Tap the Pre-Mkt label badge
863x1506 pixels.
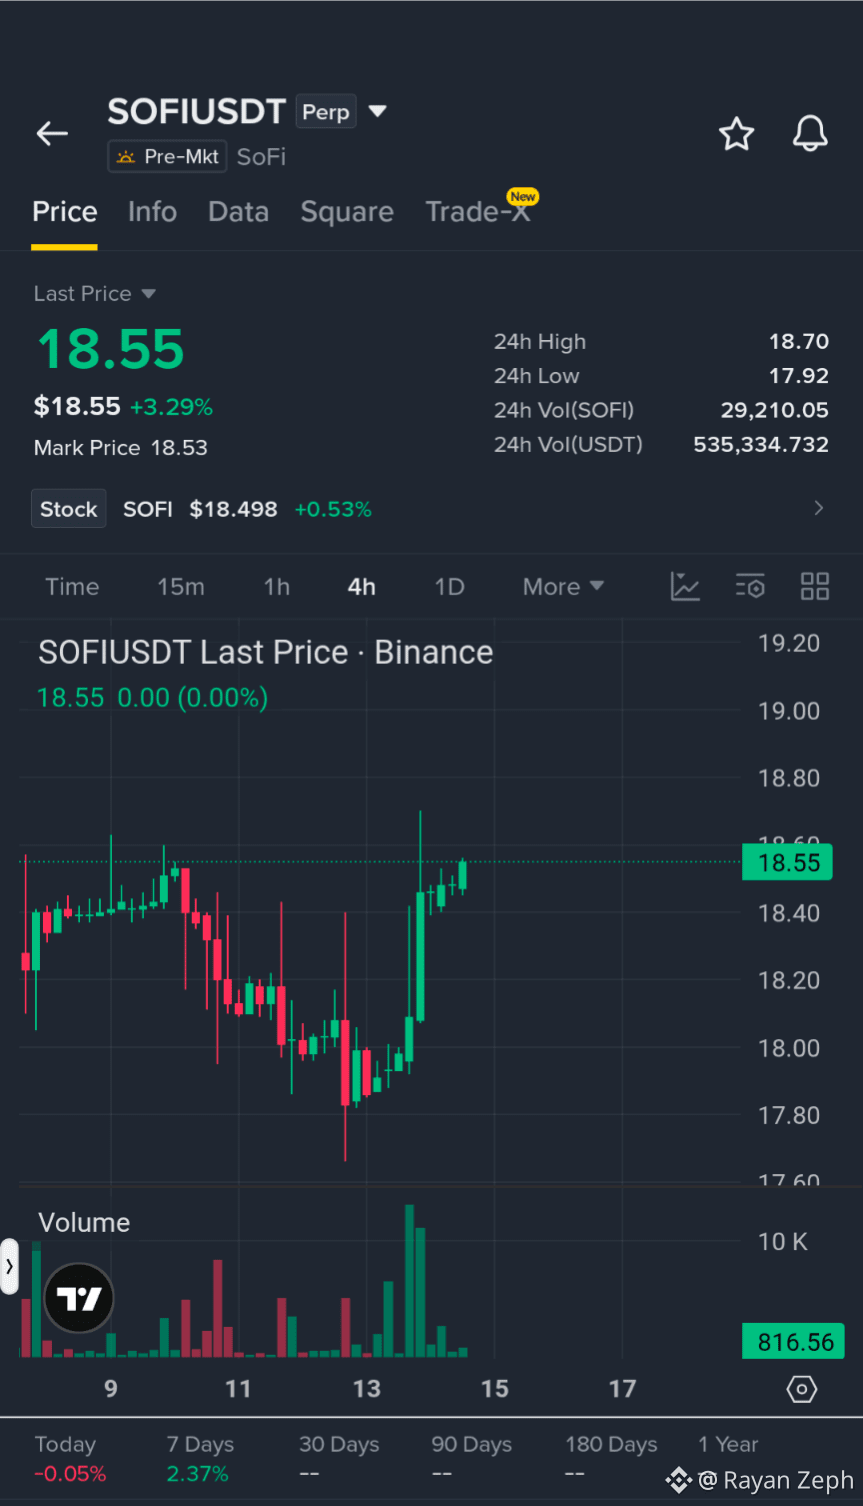pos(168,157)
